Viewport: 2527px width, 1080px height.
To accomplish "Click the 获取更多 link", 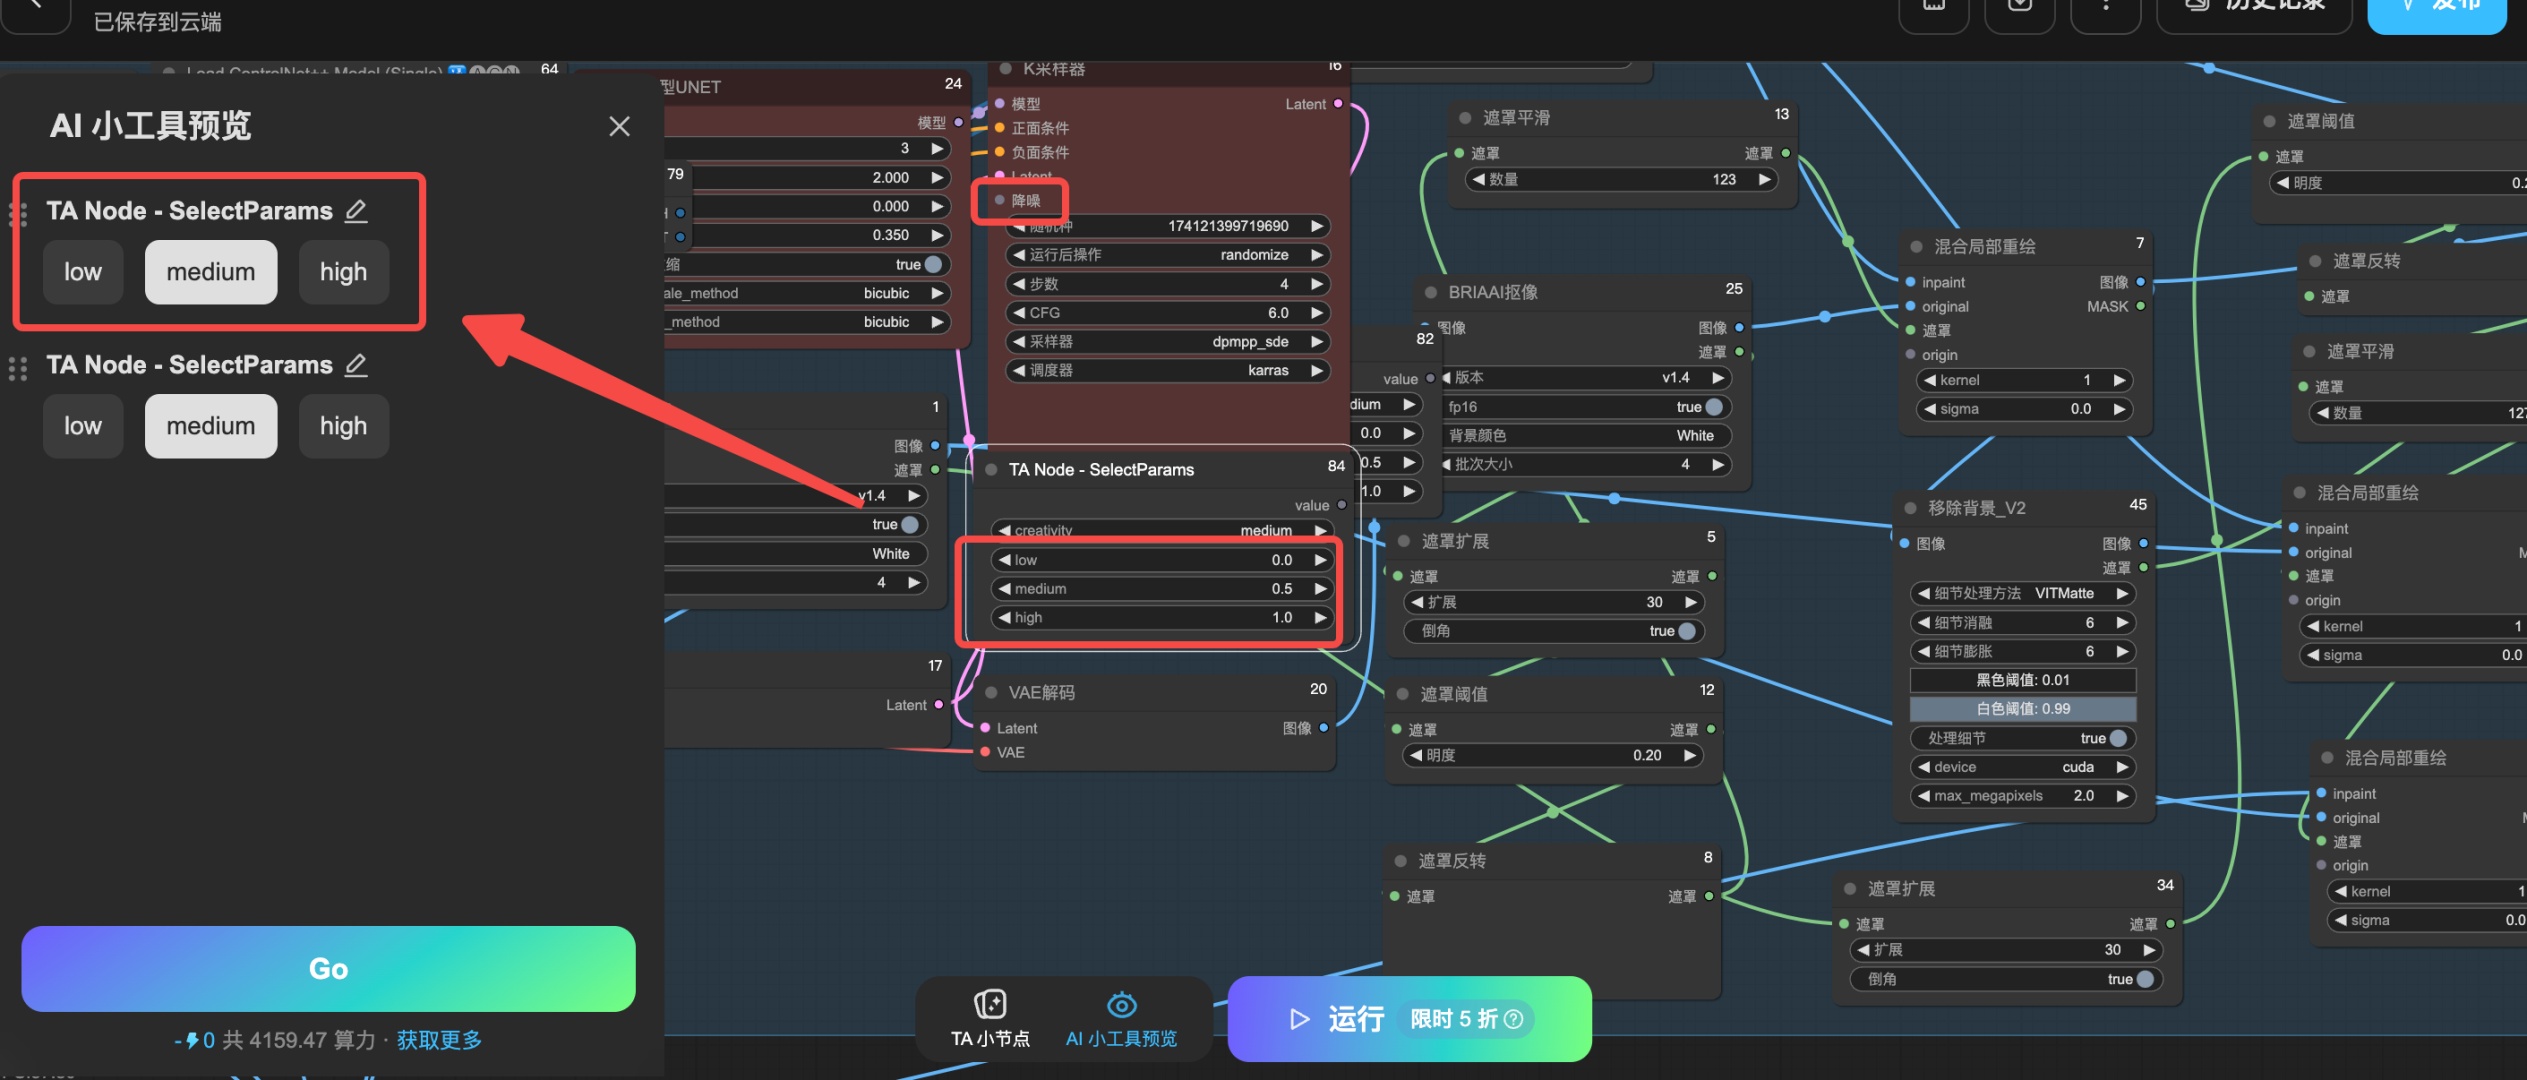I will [439, 1040].
